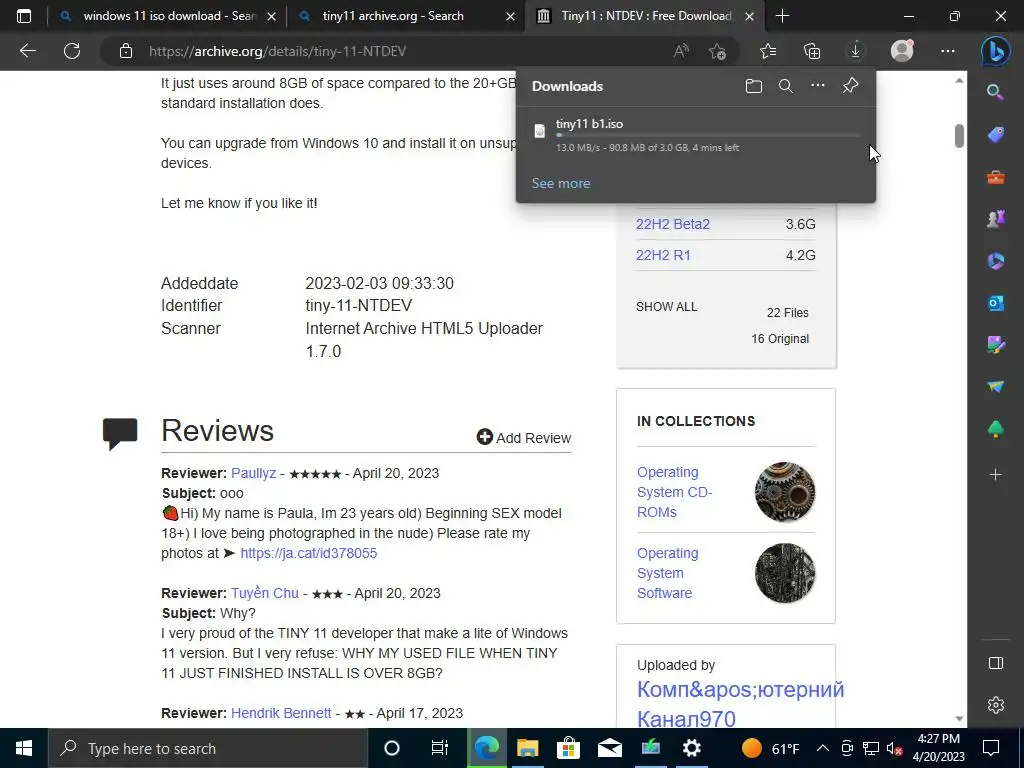Search downloads with magnifier icon
The image size is (1024, 768).
point(786,86)
